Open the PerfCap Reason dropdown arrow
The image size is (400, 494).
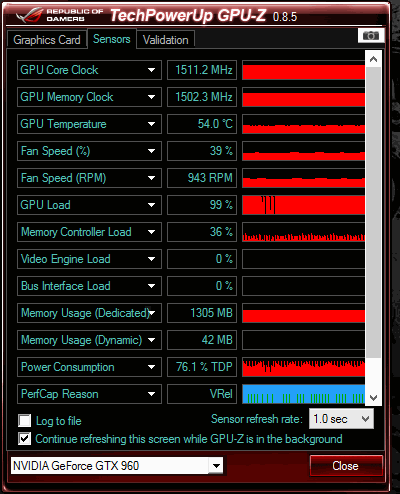coord(151,394)
